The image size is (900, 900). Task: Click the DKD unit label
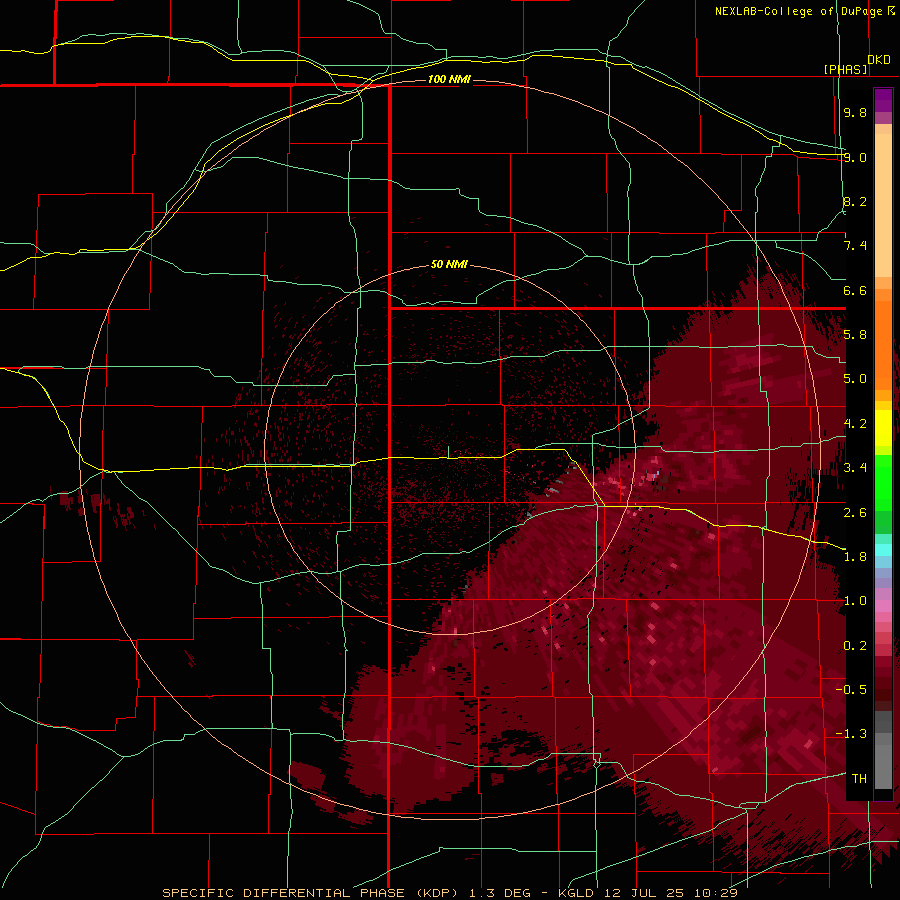click(879, 60)
